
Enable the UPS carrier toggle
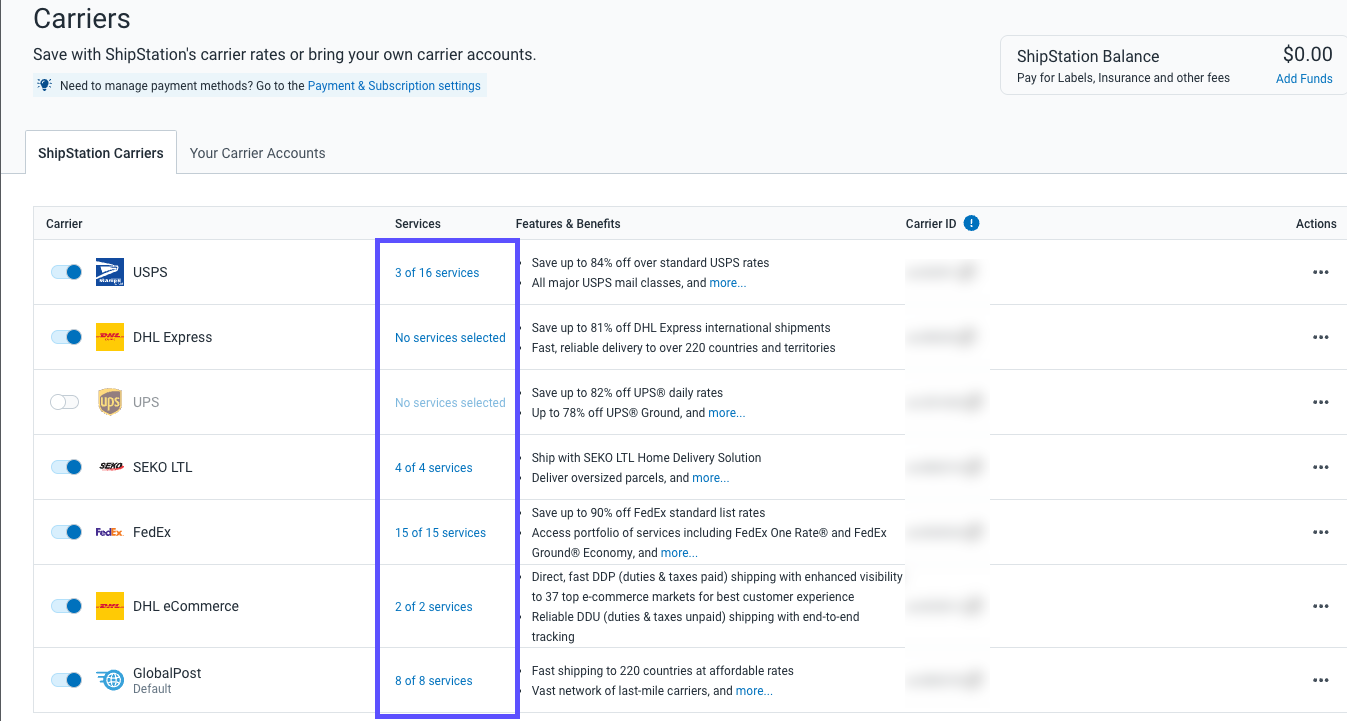(x=65, y=401)
